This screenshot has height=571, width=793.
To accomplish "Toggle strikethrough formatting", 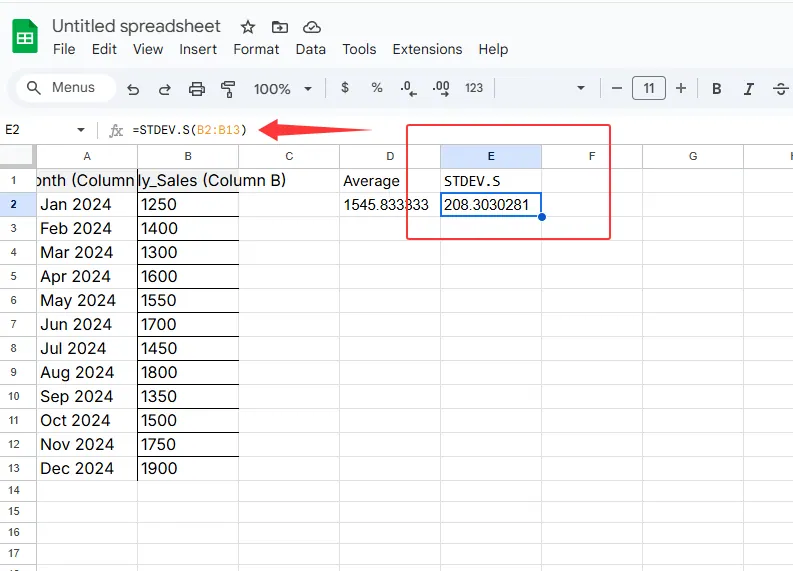I will tap(781, 88).
